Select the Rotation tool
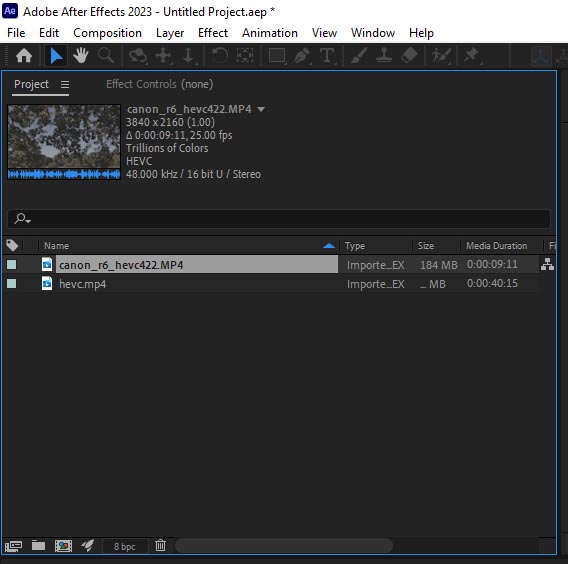This screenshot has width=568, height=564. tap(220, 55)
